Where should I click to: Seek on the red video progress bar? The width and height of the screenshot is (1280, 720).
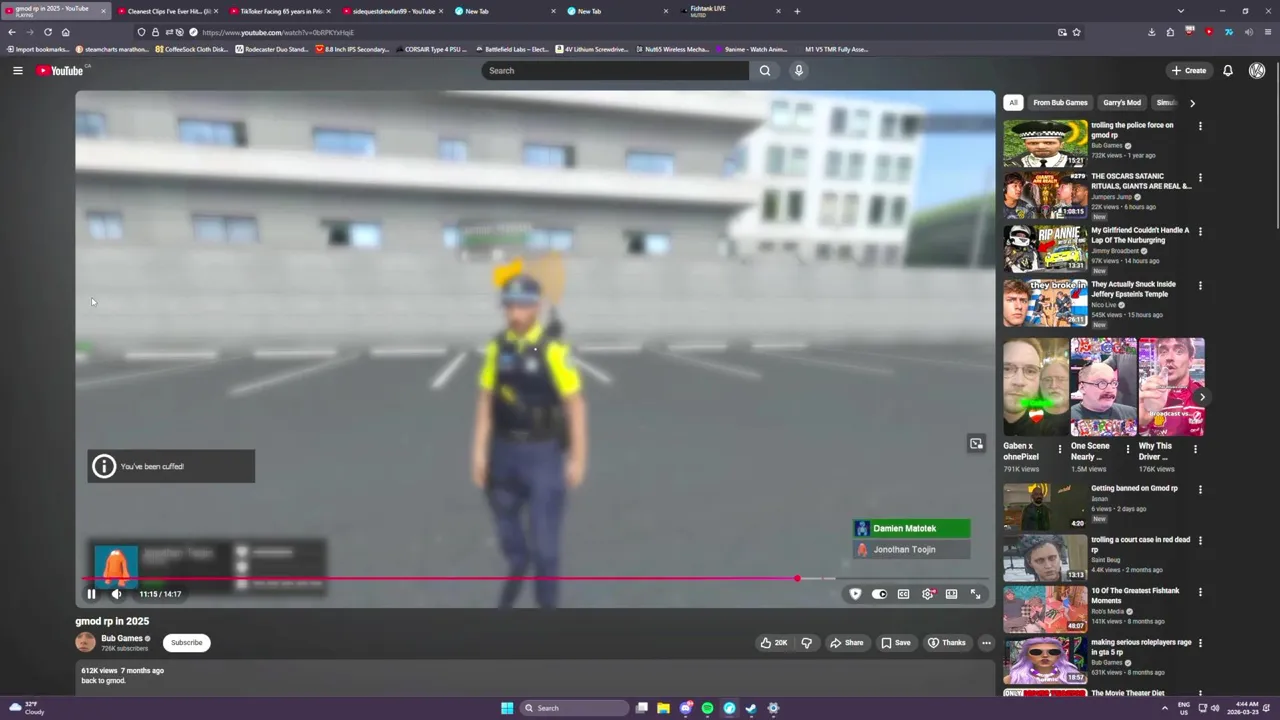coord(535,578)
